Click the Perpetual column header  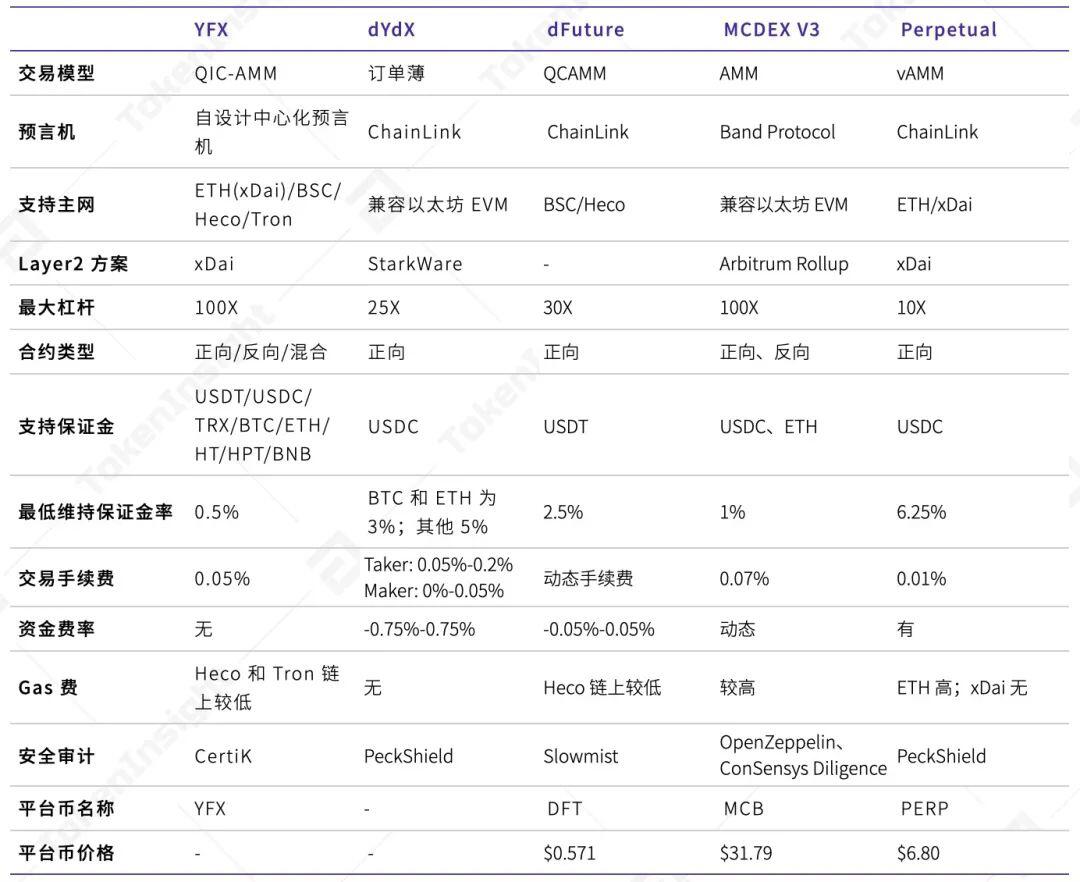(x=948, y=30)
